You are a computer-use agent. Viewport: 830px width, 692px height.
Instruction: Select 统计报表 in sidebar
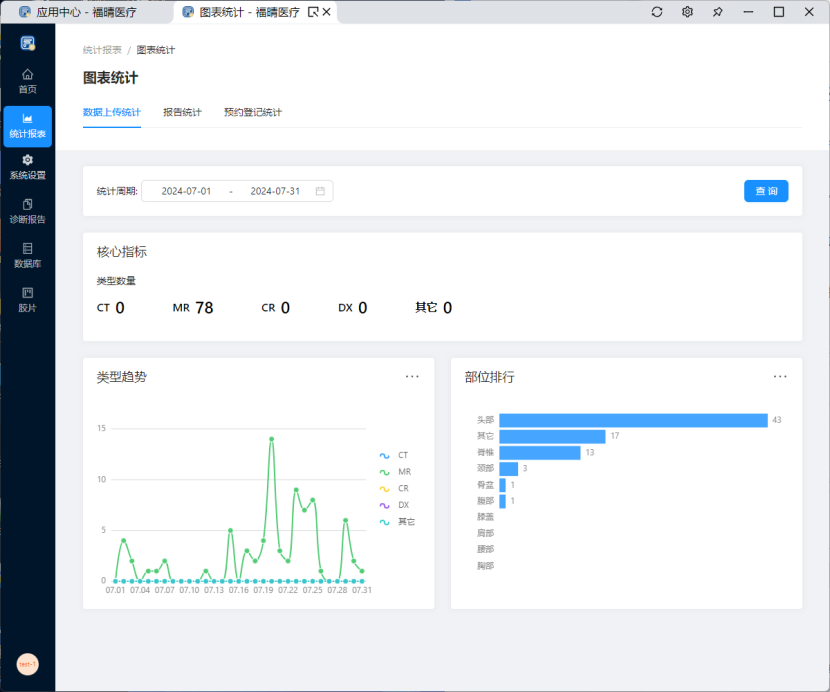27,126
